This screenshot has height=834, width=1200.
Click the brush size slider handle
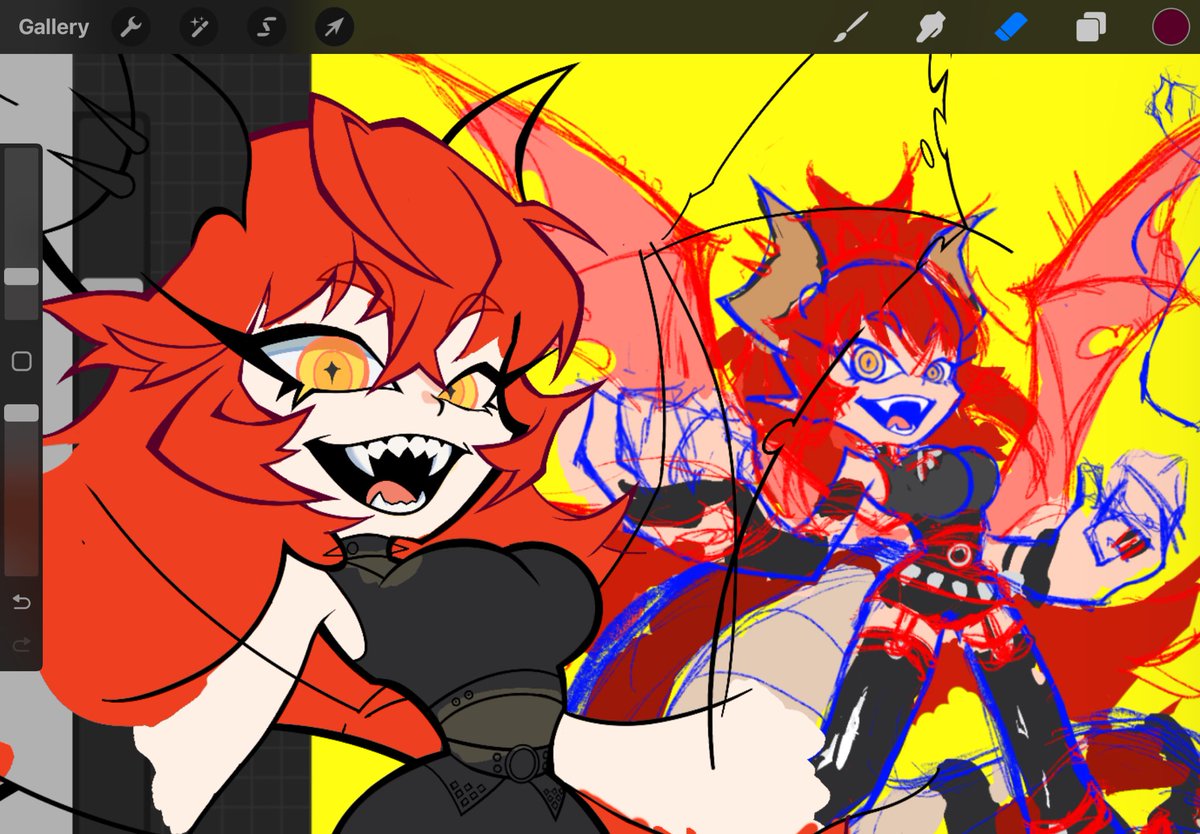pos(21,277)
